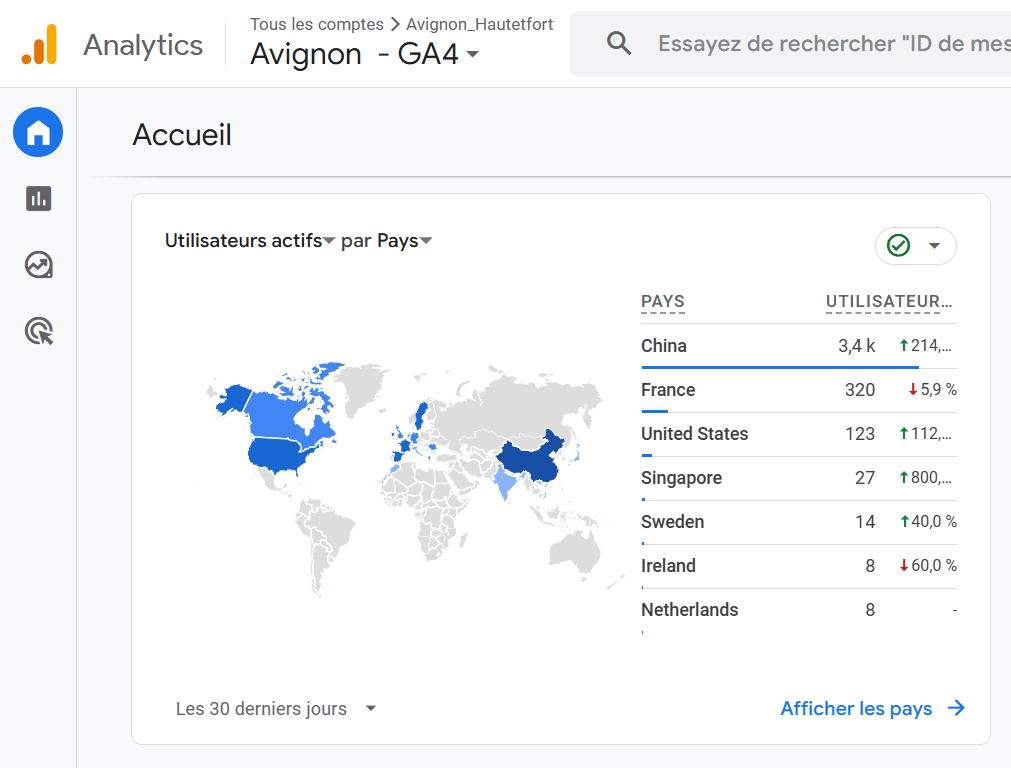
Task: Open the Advertising cursor-target icon
Action: click(38, 331)
